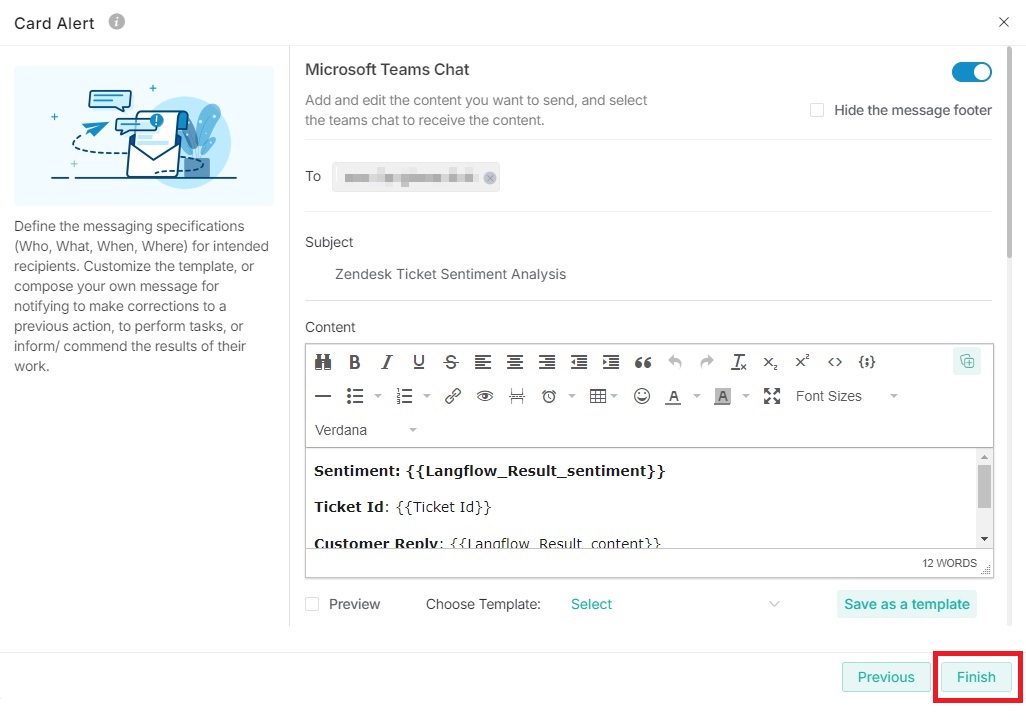The width and height of the screenshot is (1026, 723).
Task: Check Hide the message footer
Action: 817,110
